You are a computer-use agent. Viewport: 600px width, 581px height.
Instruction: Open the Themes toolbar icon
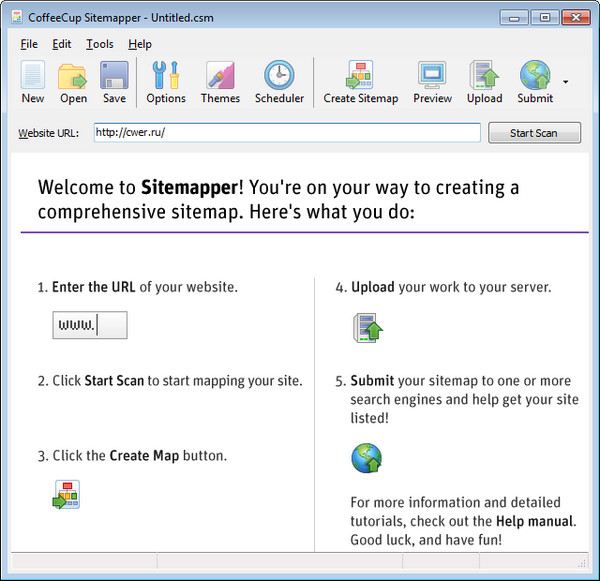point(220,82)
